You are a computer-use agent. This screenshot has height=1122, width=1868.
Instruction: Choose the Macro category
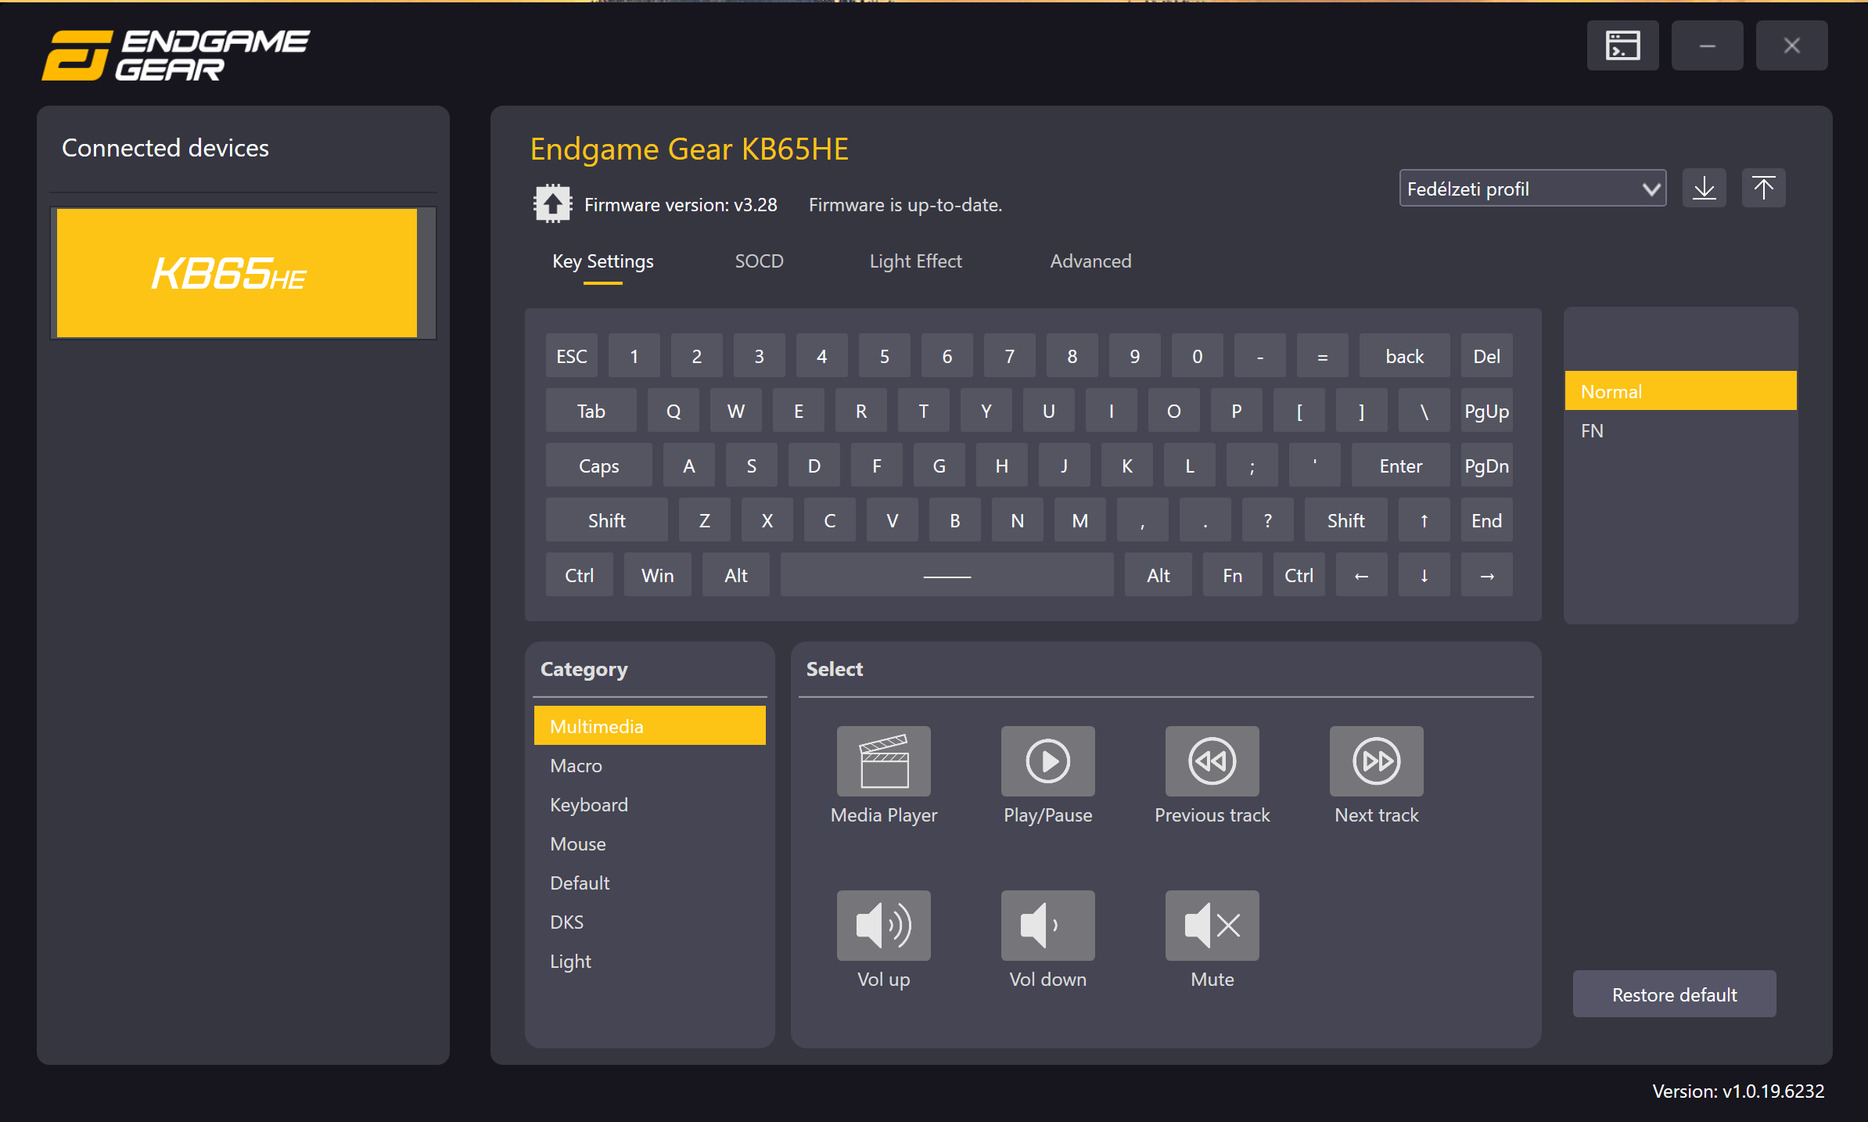tap(649, 765)
